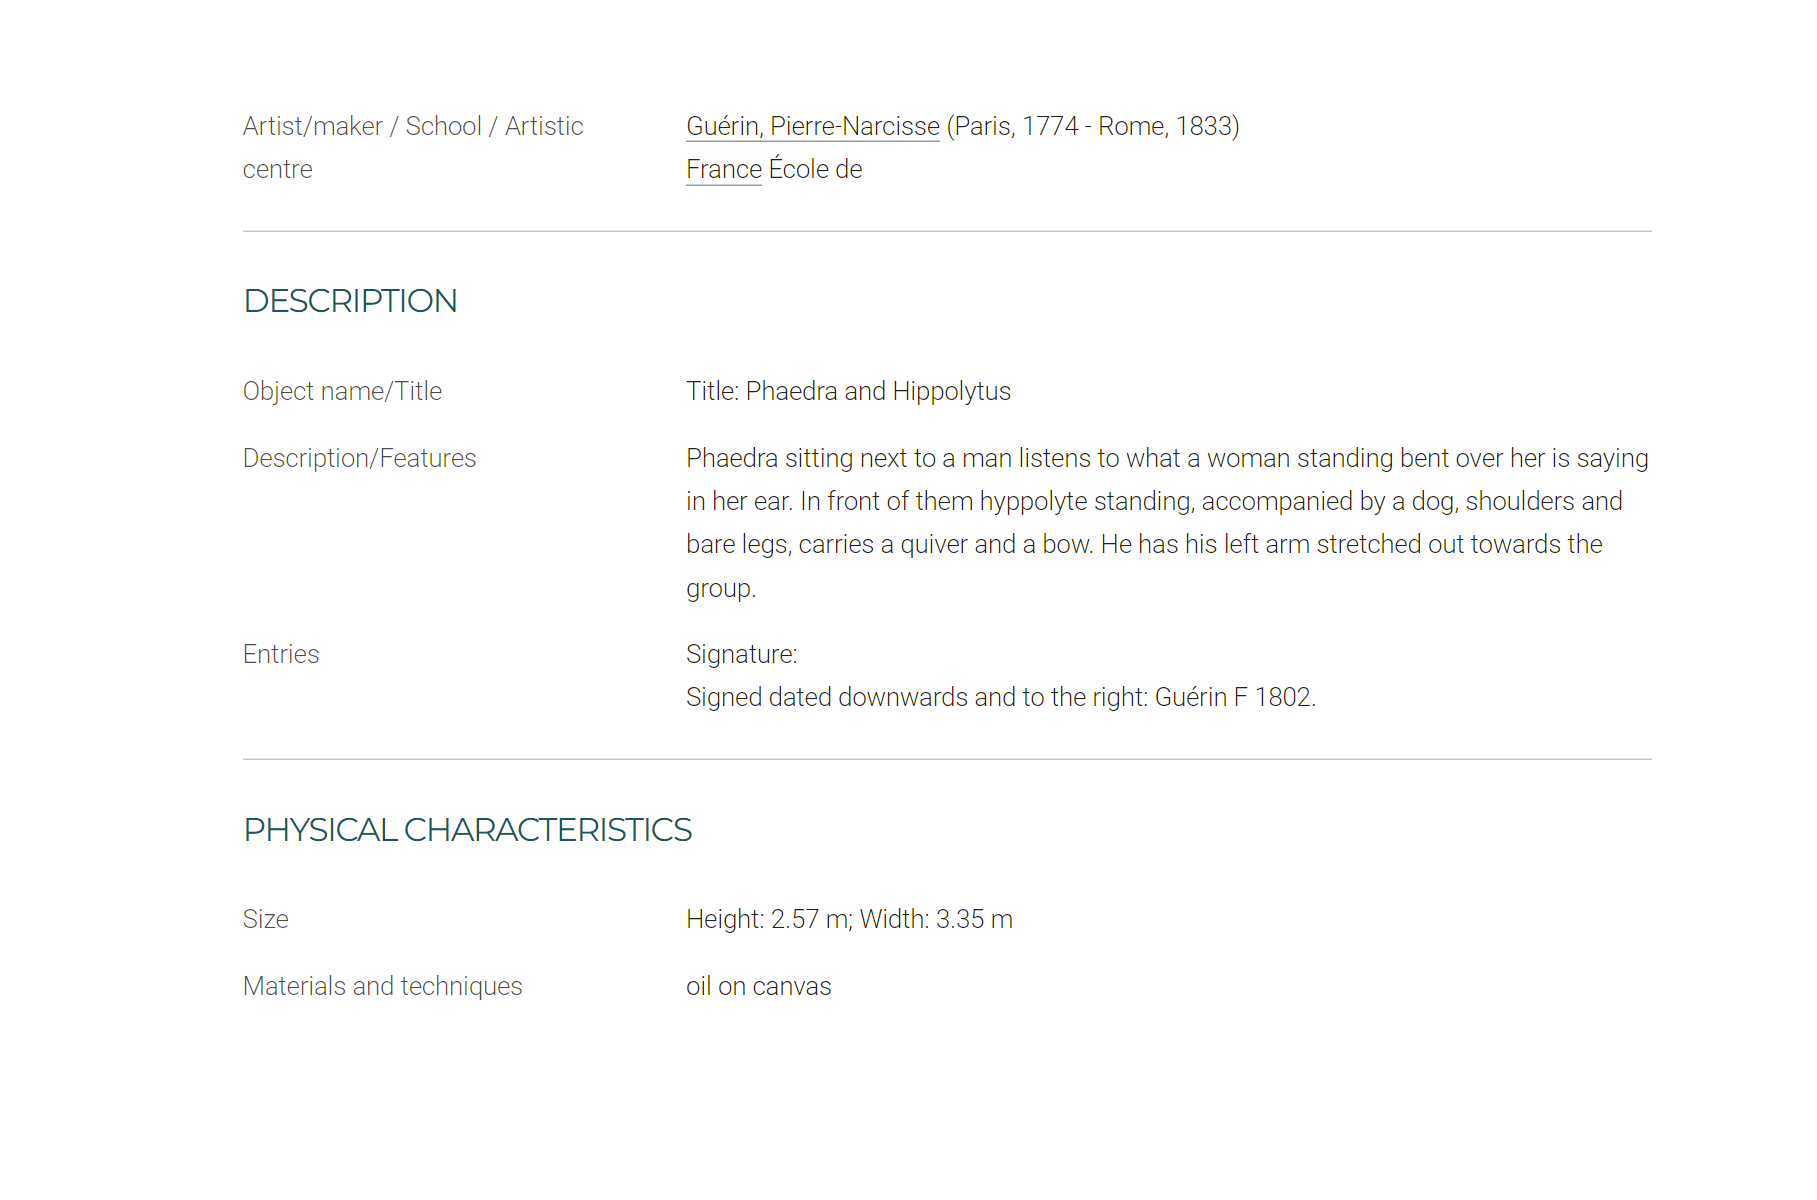Select the Description/Features field label
This screenshot has width=1817, height=1200.
[x=359, y=458]
